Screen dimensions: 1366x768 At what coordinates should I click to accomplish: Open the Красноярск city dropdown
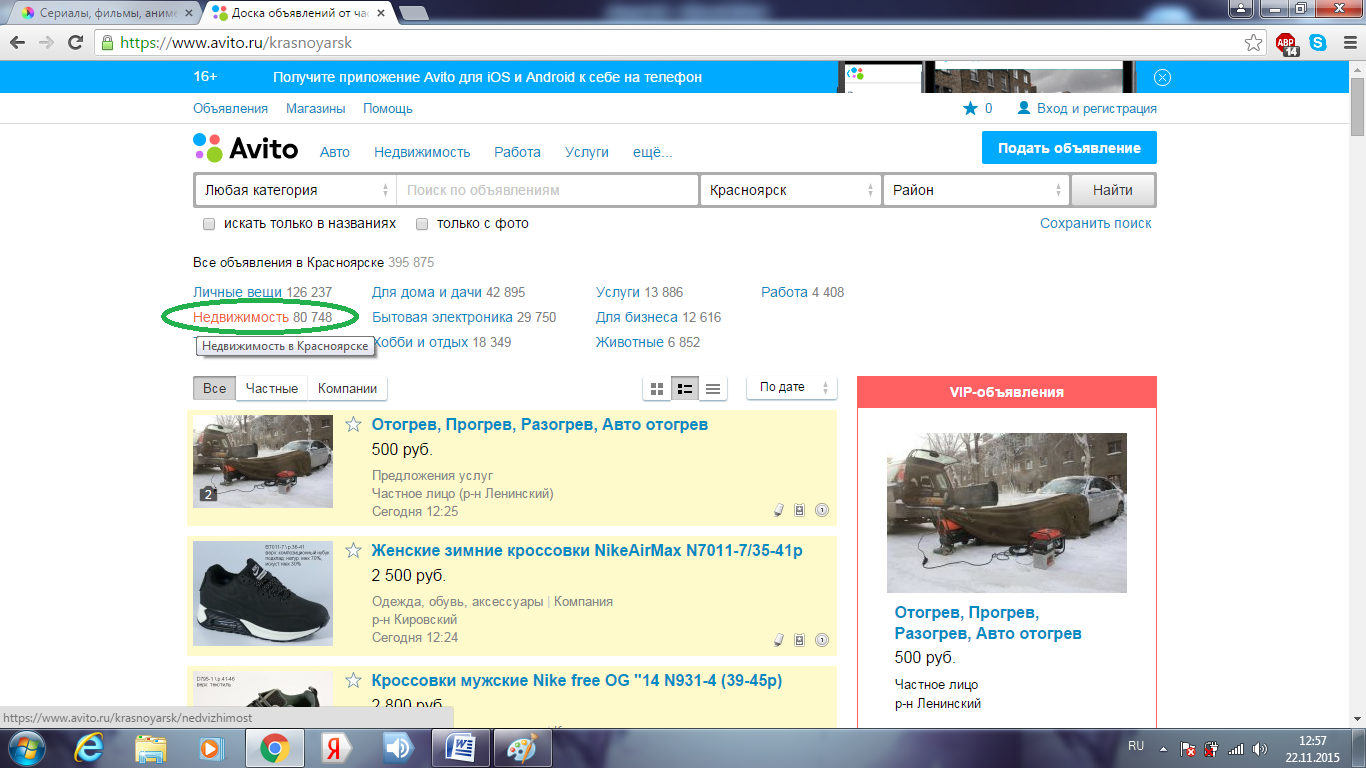[x=790, y=190]
